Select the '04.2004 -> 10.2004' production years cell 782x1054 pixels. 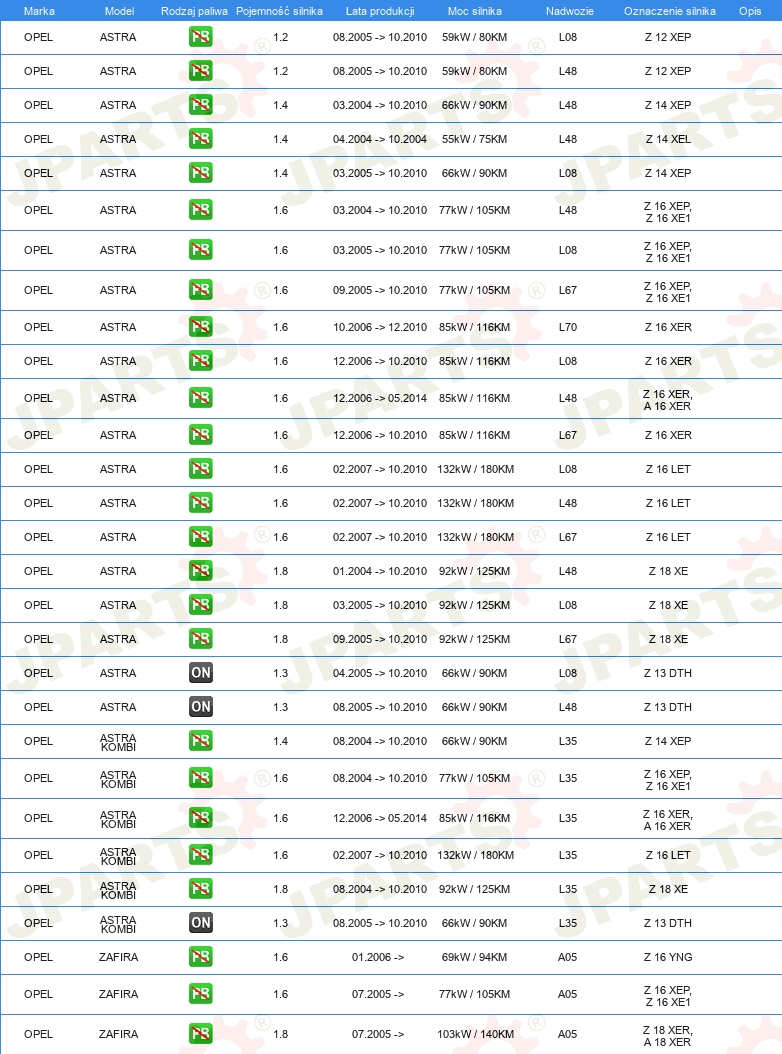[380, 139]
